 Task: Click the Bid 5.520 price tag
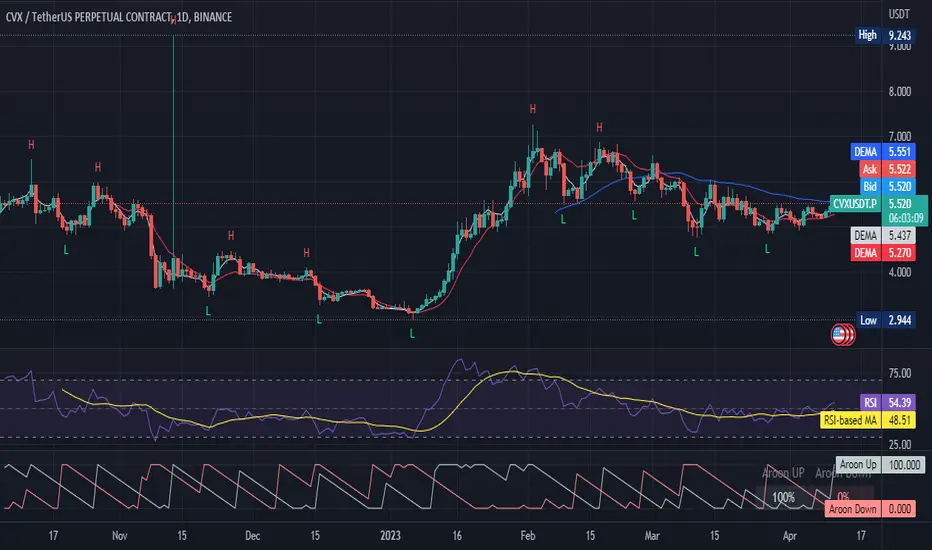[x=887, y=186]
